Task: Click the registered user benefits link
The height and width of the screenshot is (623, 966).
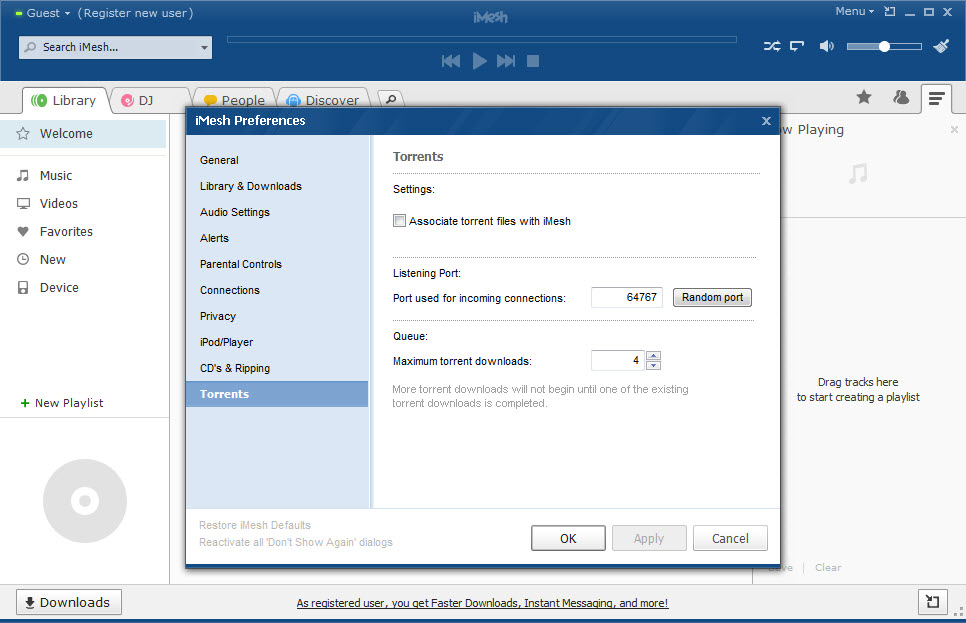Action: 482,603
